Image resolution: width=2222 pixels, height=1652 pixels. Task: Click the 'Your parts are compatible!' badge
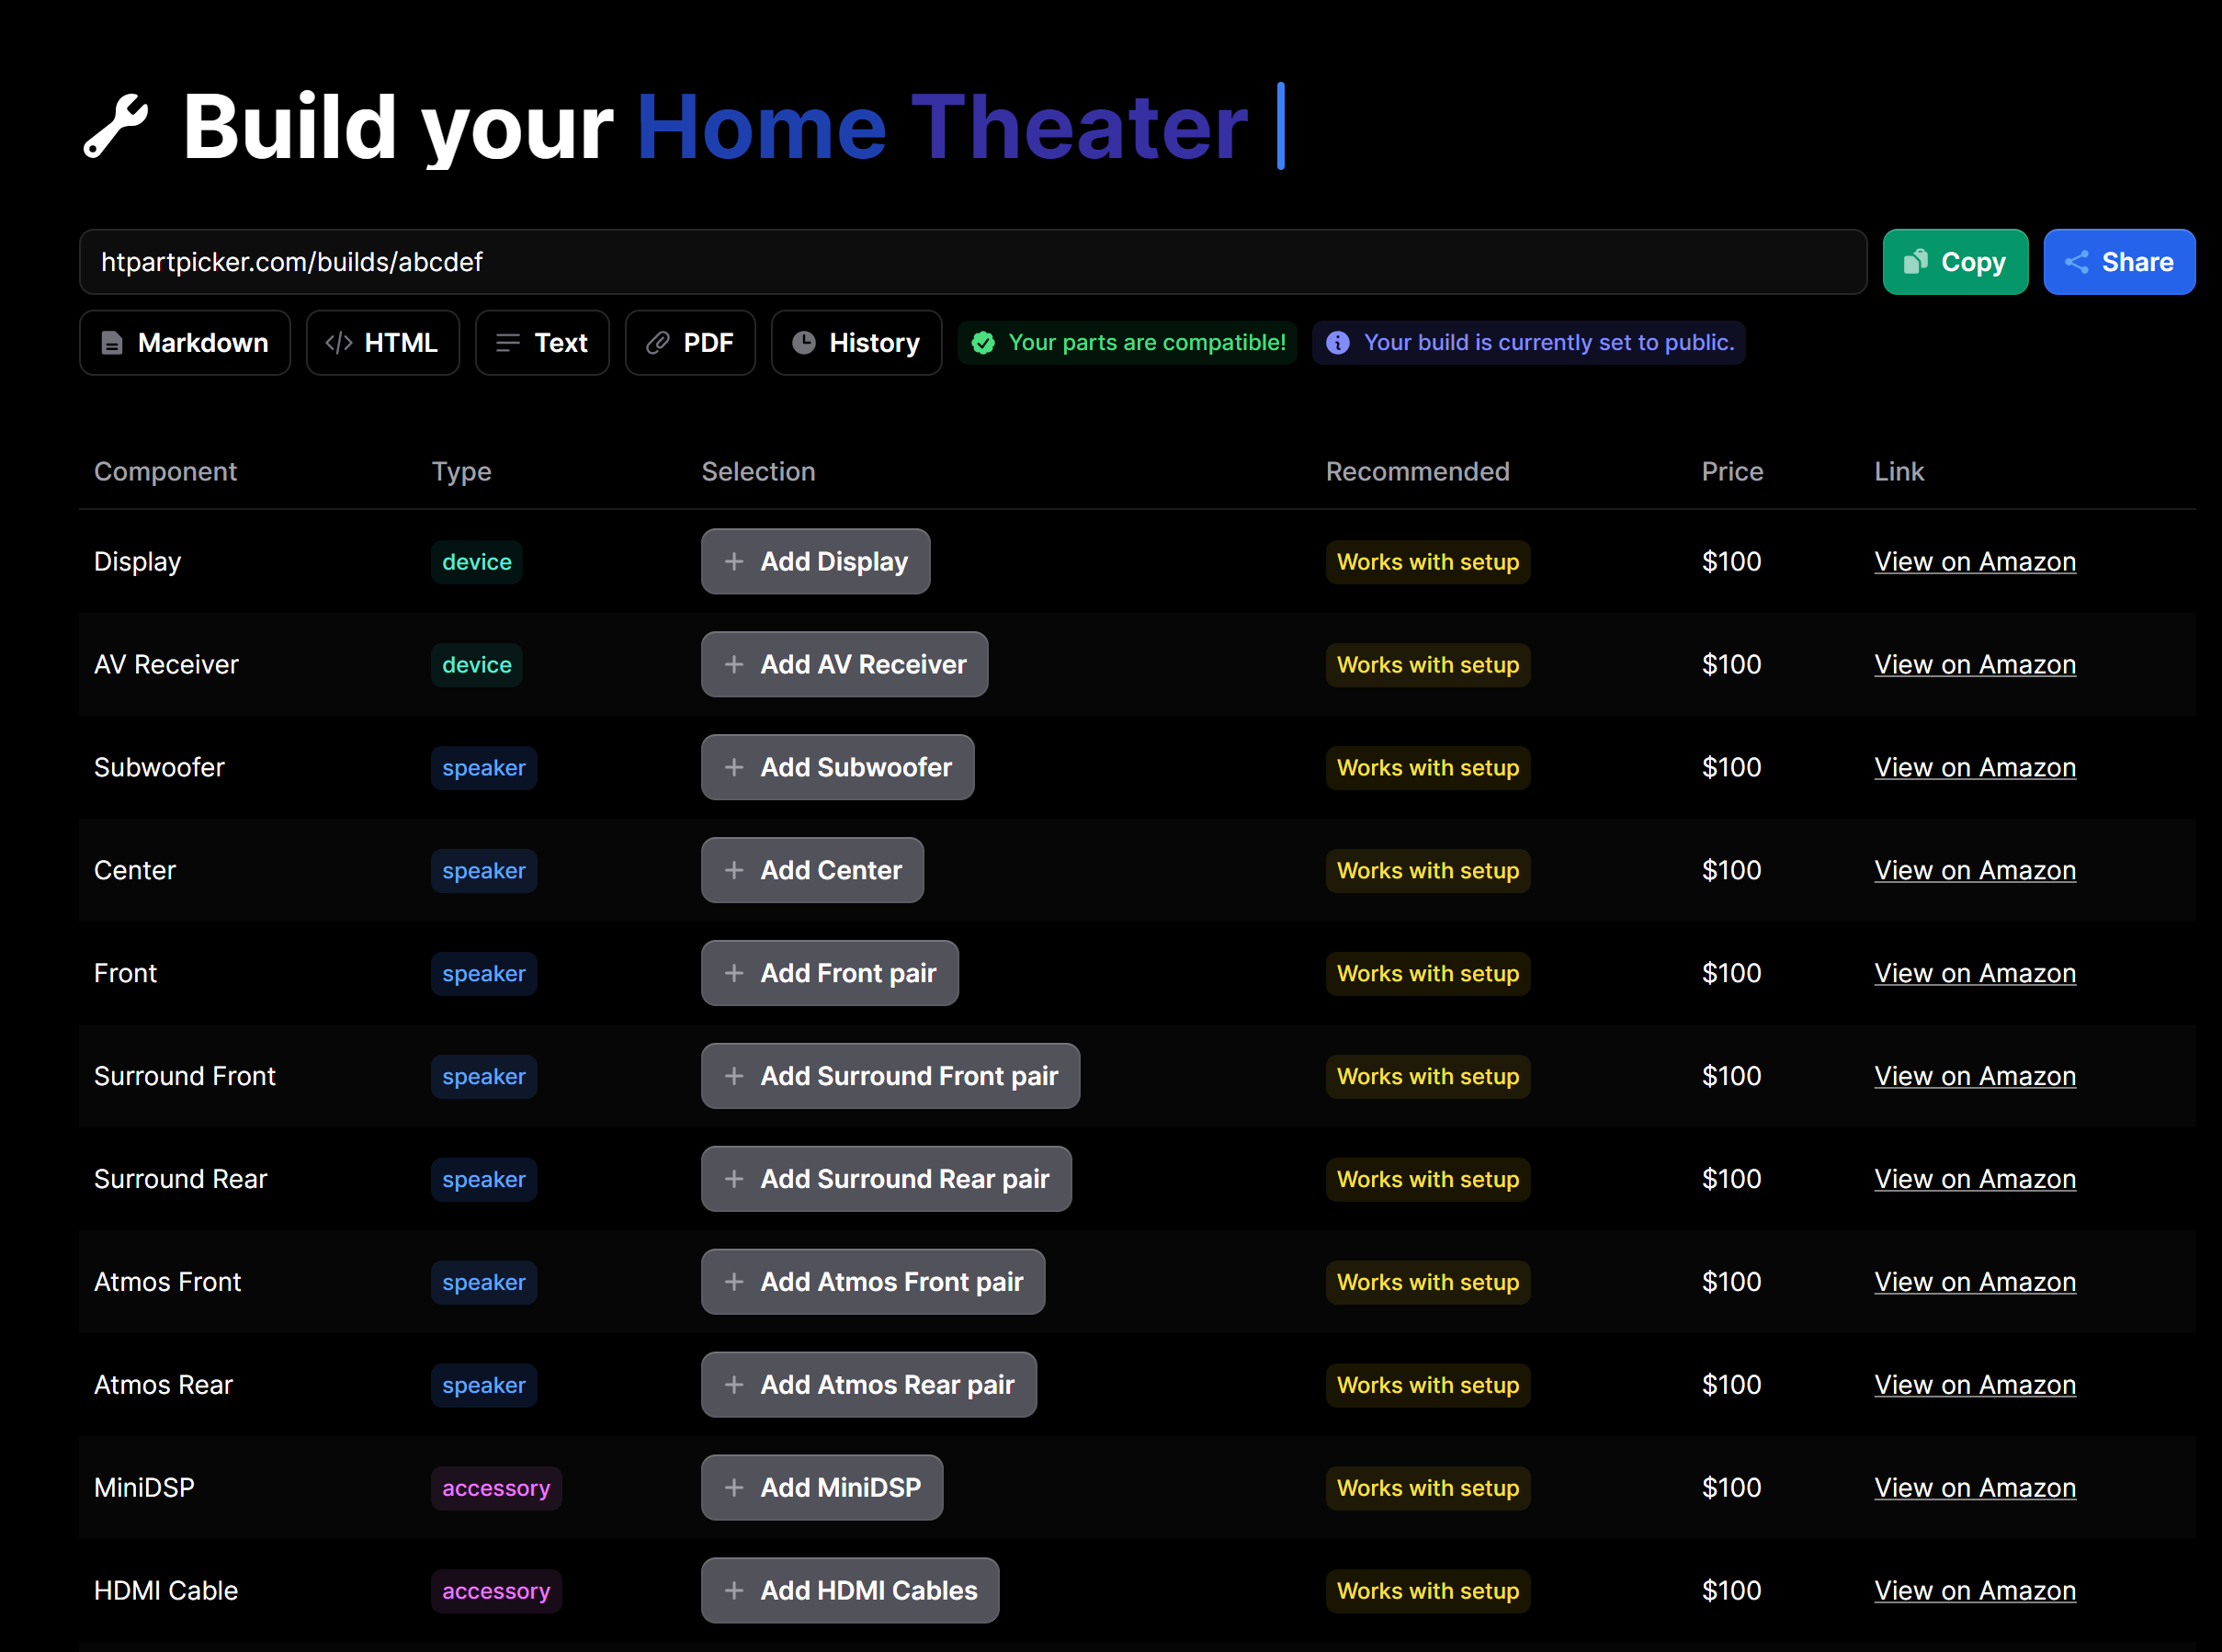[1128, 343]
